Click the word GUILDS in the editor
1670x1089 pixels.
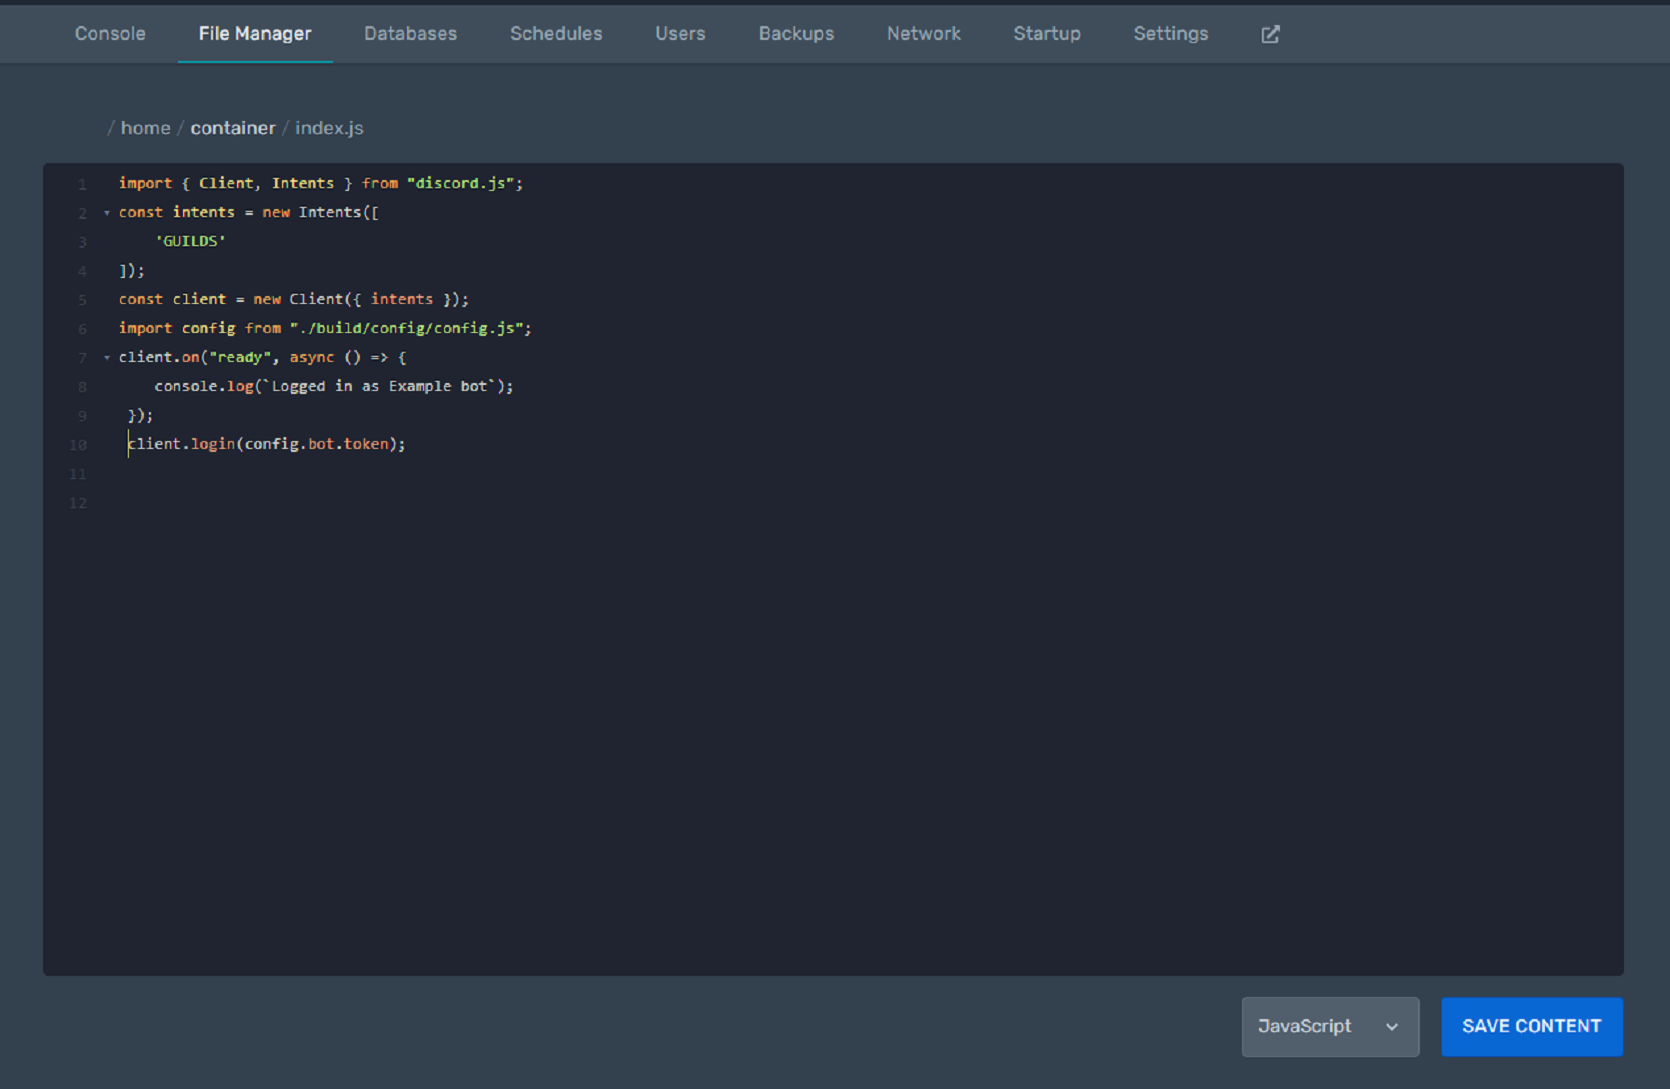tap(191, 240)
